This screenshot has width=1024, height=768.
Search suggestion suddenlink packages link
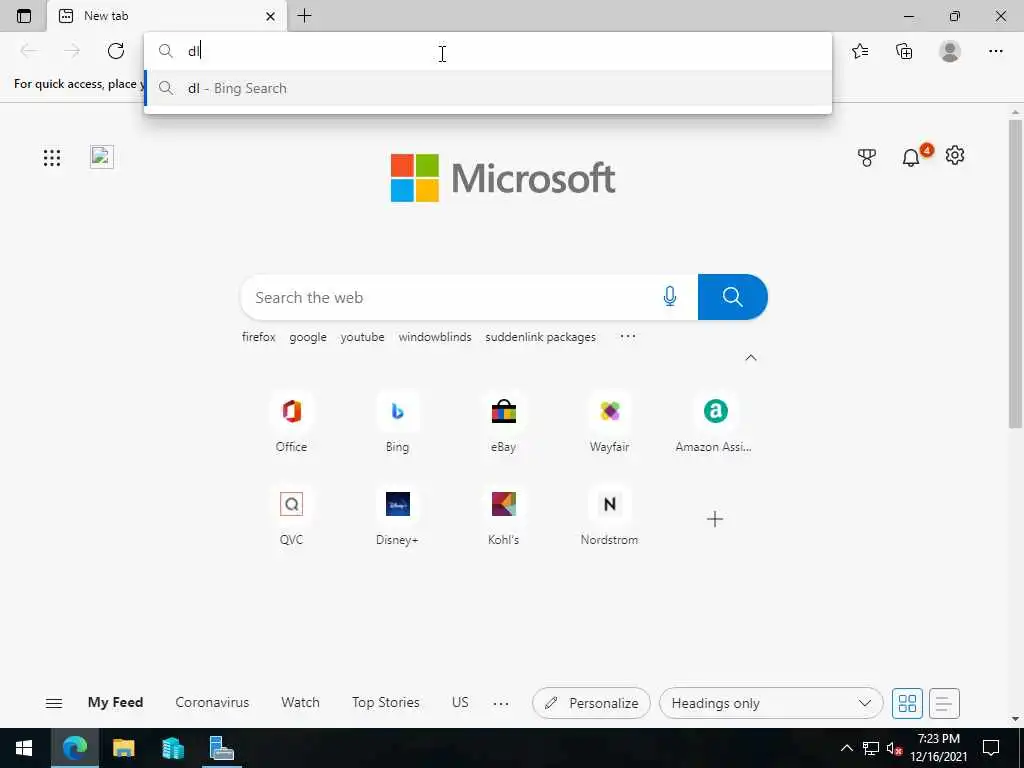pyautogui.click(x=540, y=337)
